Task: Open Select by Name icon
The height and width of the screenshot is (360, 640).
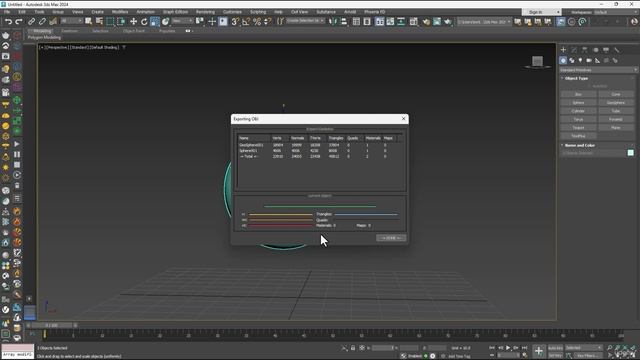Action: (99, 22)
